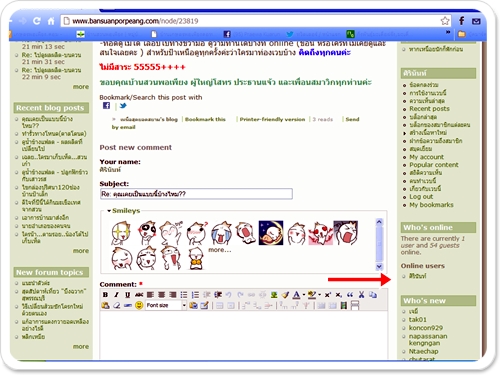
Task: Insert a numbered list in the comment
Action: coord(195,295)
